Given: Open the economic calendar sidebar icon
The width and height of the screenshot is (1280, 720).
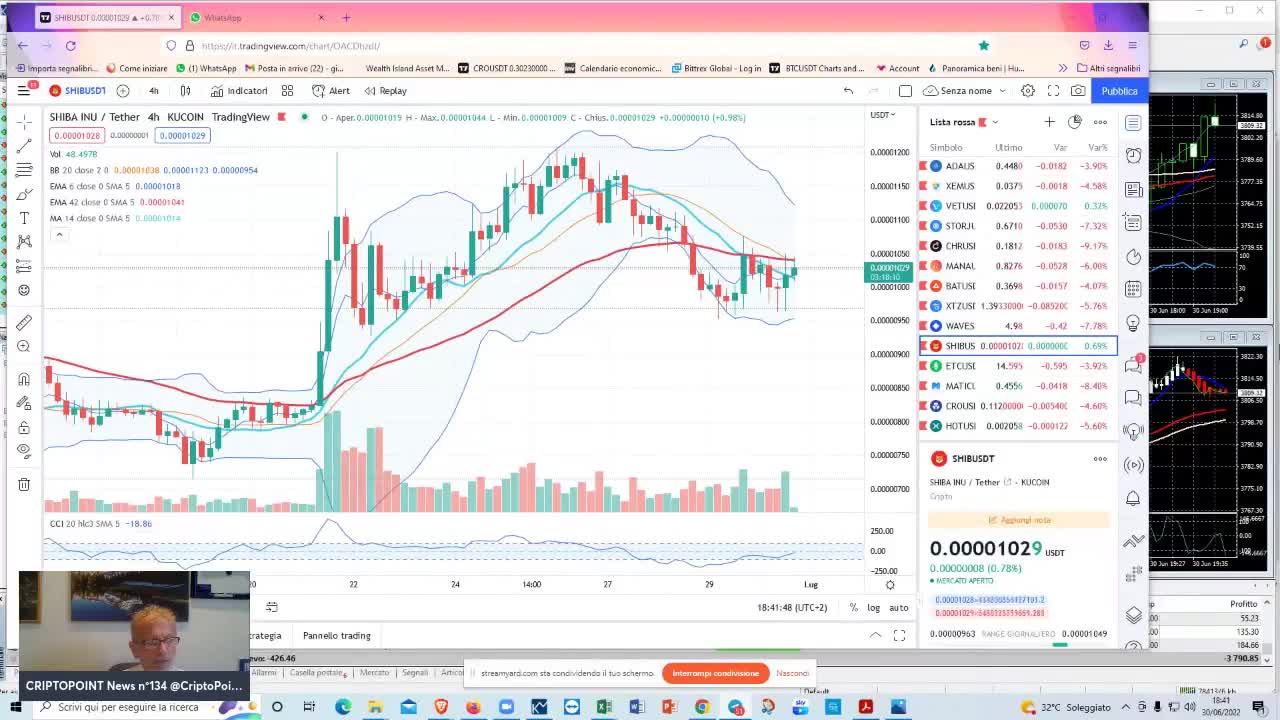Looking at the screenshot, I should tap(1133, 289).
